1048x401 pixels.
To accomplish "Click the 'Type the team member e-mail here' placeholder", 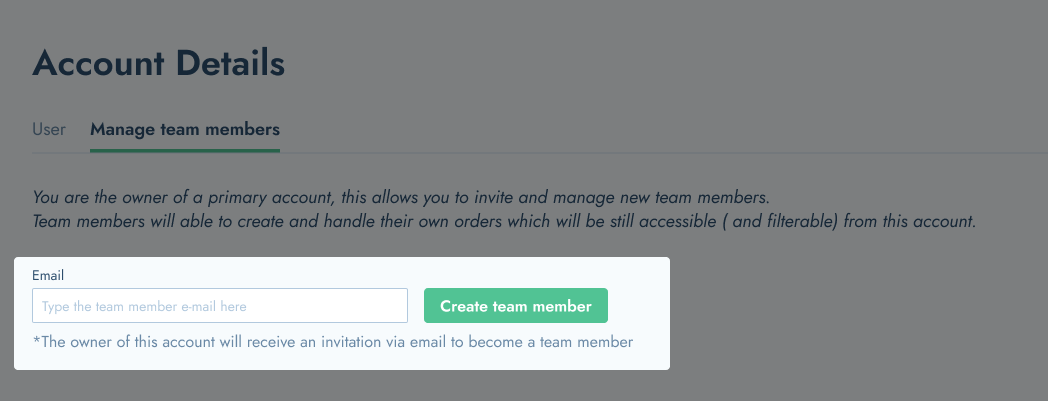I will (144, 307).
